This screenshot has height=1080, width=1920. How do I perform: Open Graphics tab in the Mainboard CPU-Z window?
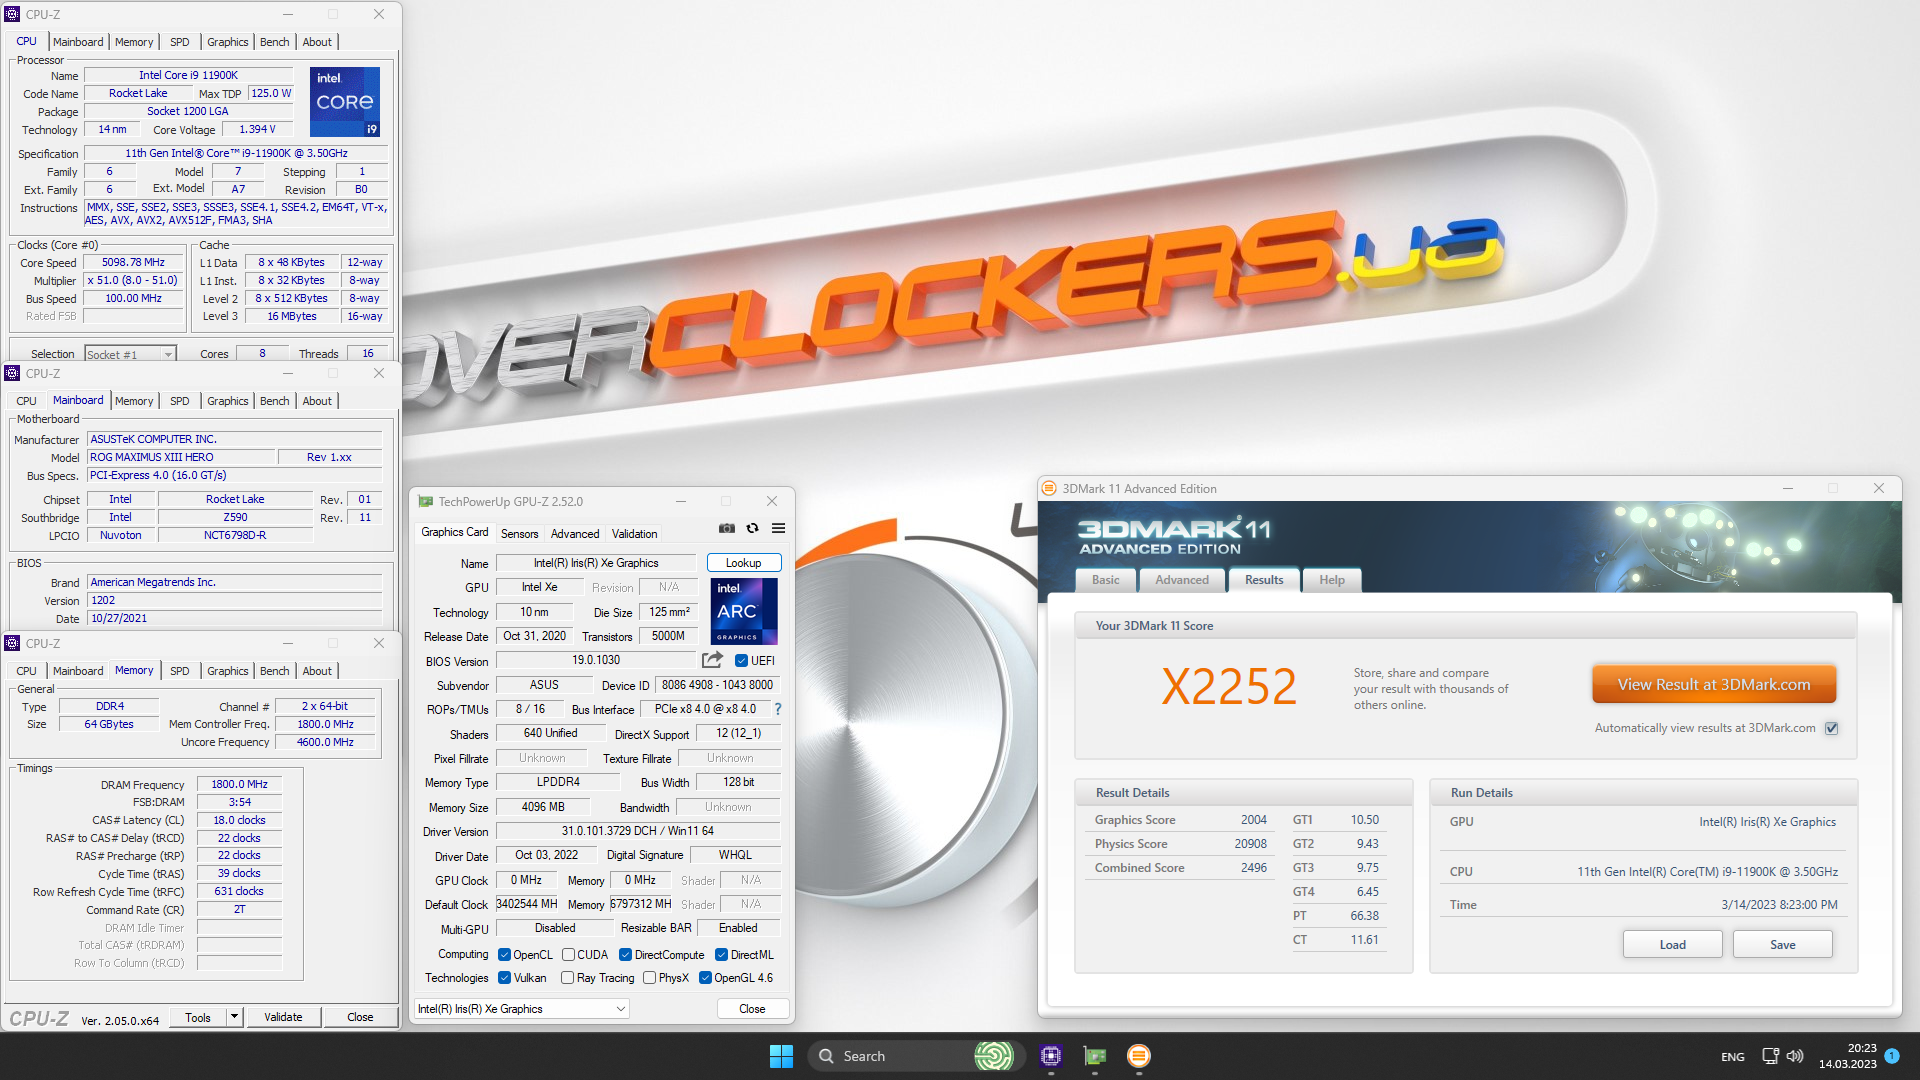point(227,401)
